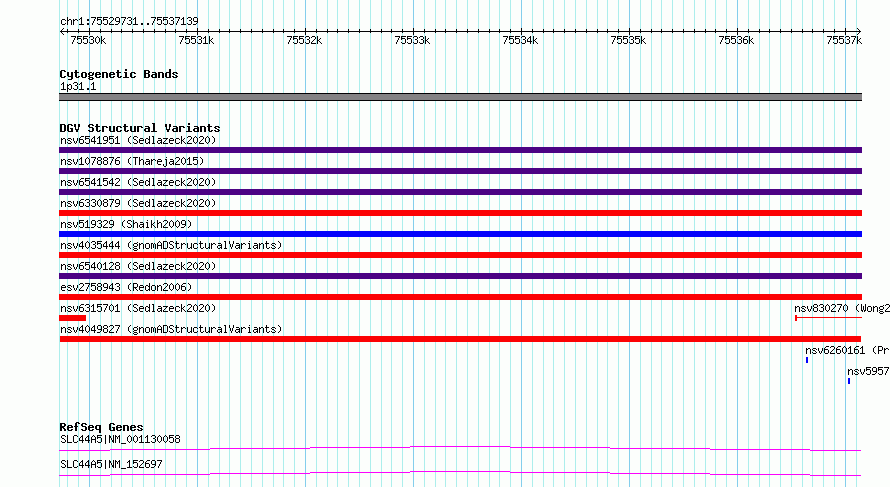Click the 75532k ruler tick label
Image resolution: width=890 pixels, height=487 pixels.
click(x=304, y=40)
